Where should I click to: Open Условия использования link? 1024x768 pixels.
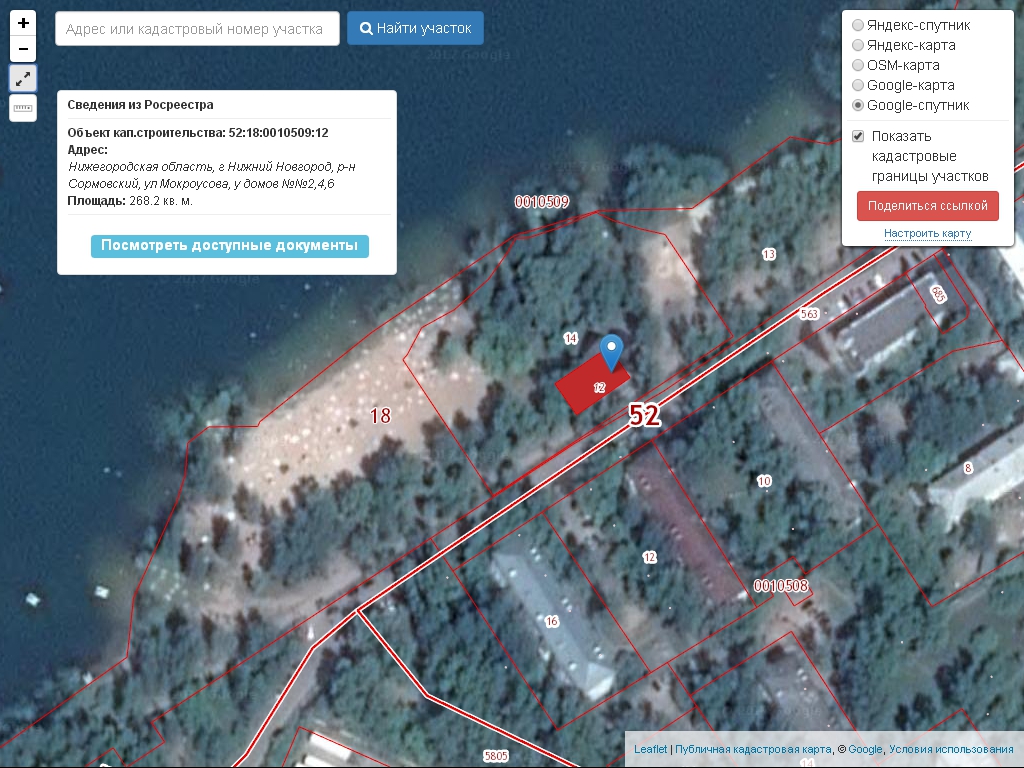(951, 749)
